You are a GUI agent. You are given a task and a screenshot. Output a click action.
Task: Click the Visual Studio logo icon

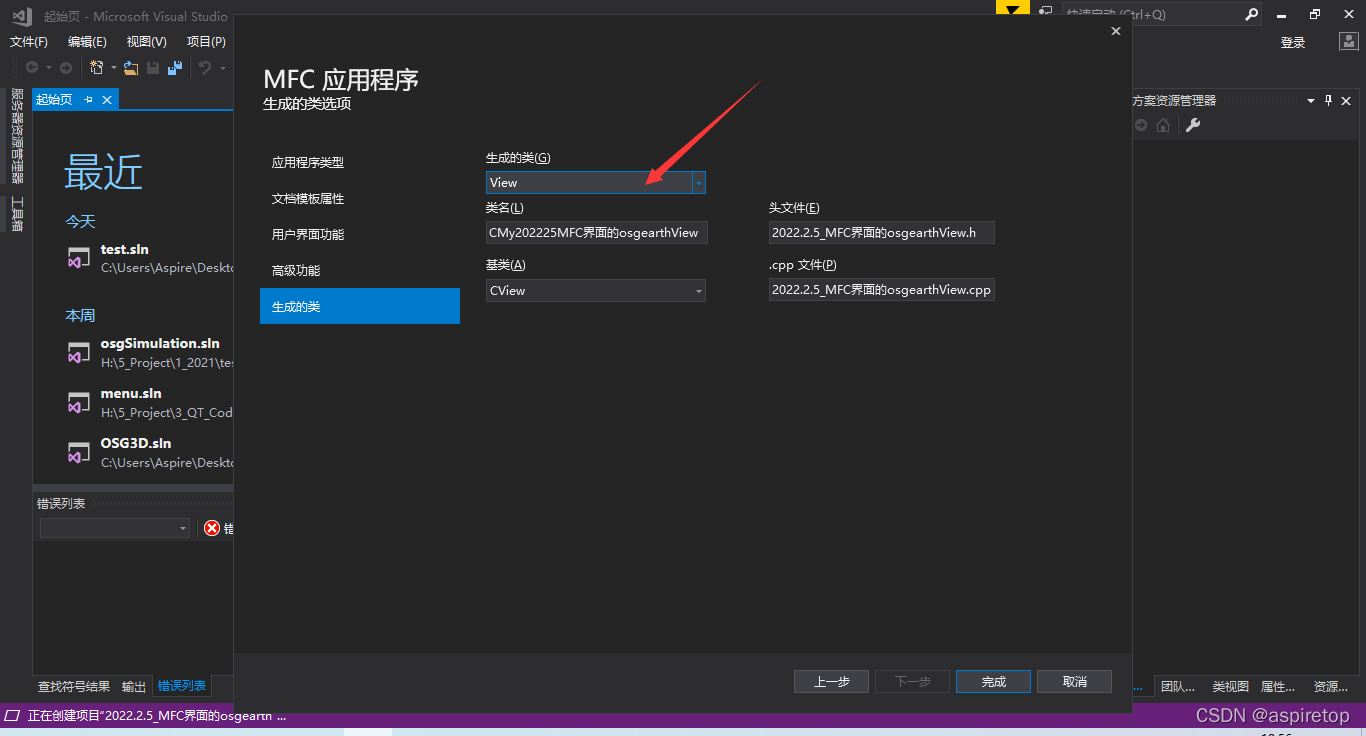click(22, 15)
